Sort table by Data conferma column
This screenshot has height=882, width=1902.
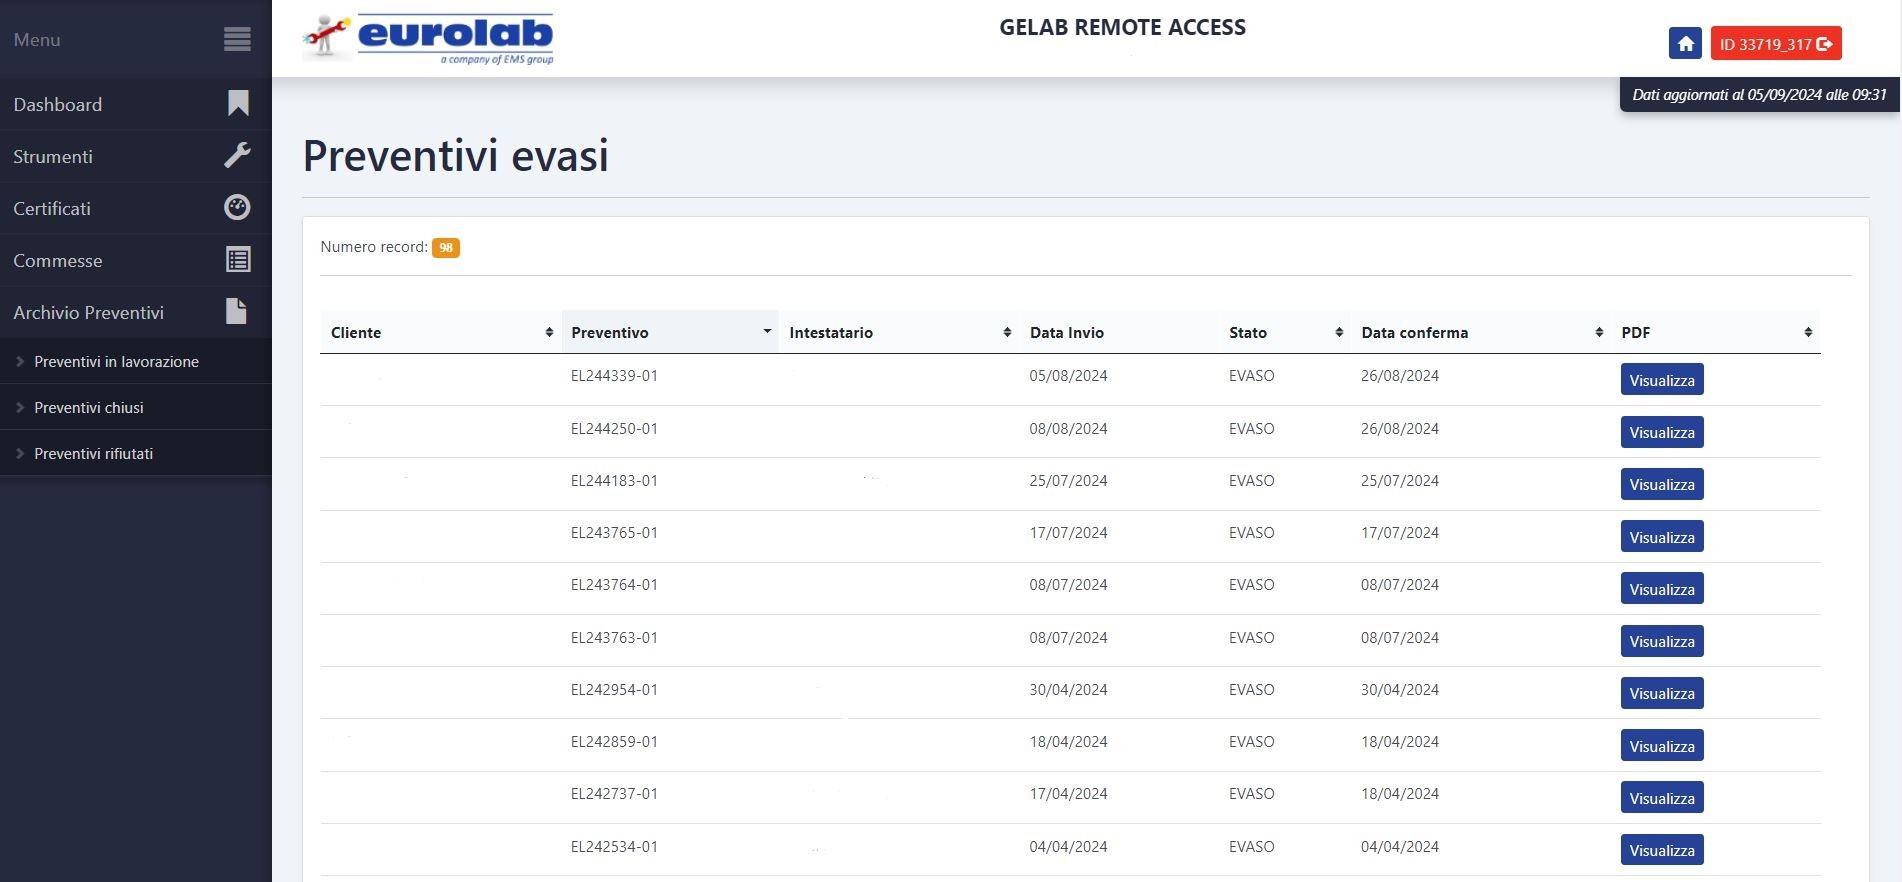[1481, 332]
